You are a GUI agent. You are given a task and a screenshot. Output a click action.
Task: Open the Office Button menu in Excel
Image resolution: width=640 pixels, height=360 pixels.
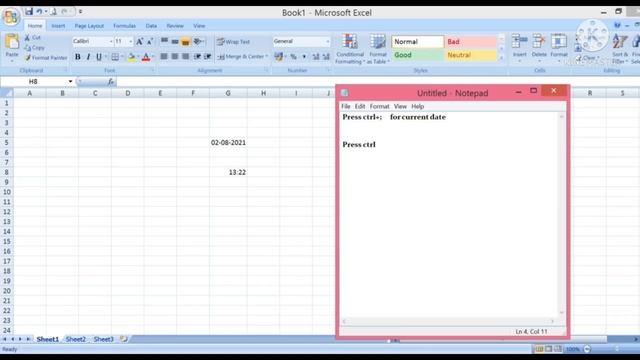pos(11,17)
